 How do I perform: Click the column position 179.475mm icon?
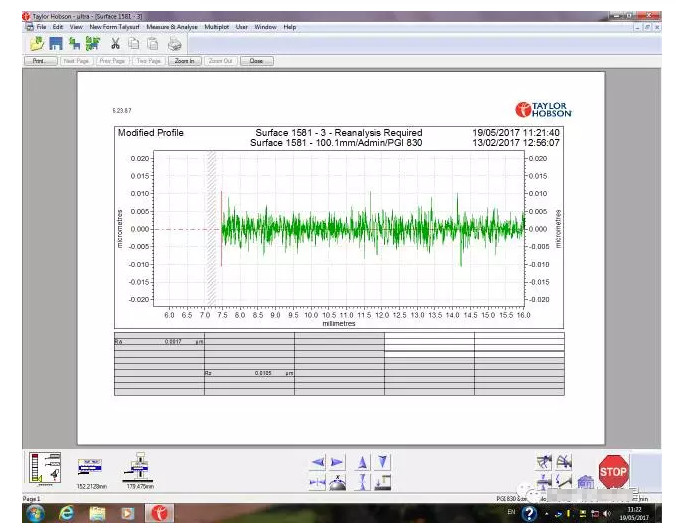[136, 466]
